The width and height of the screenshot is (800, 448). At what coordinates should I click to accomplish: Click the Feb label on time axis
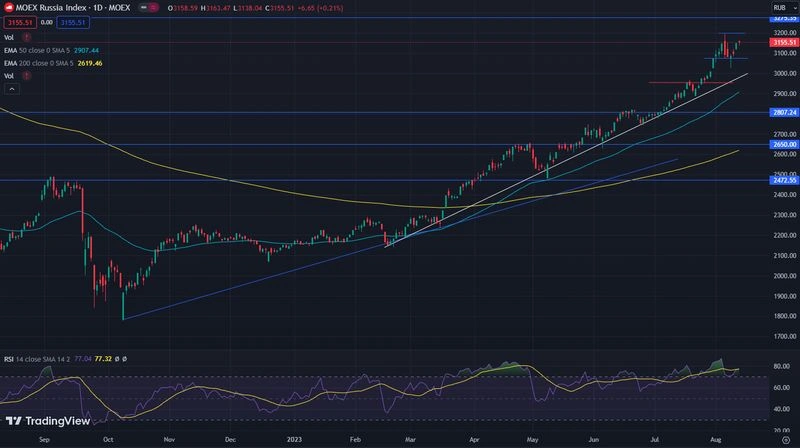[355, 440]
